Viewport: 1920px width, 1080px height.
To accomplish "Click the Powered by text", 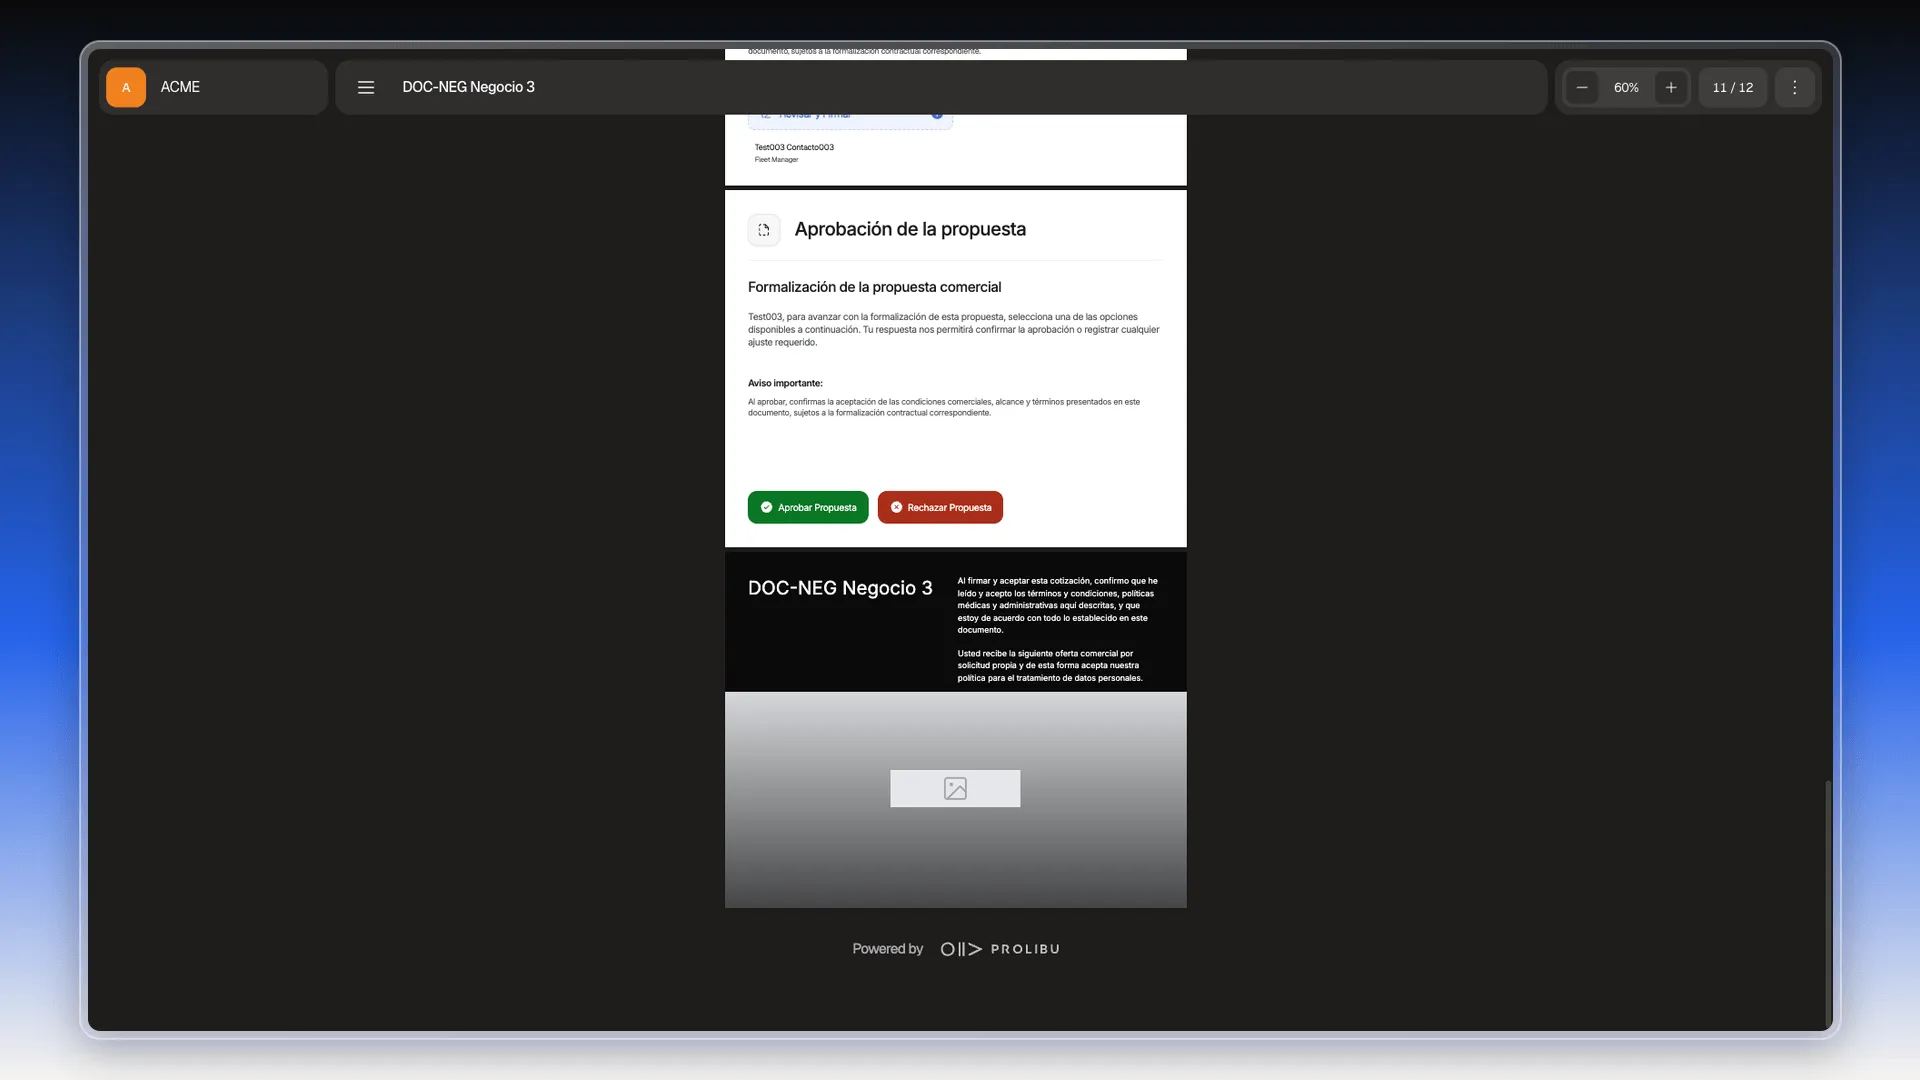I will [x=887, y=949].
